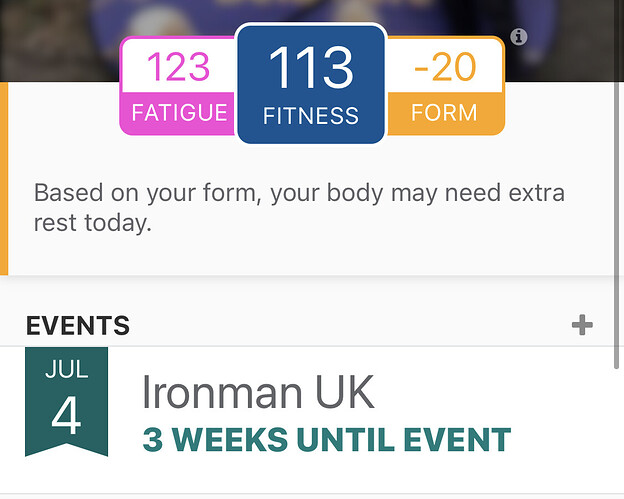Select the Form -20 score badge
The image size is (624, 499).
[x=445, y=86]
